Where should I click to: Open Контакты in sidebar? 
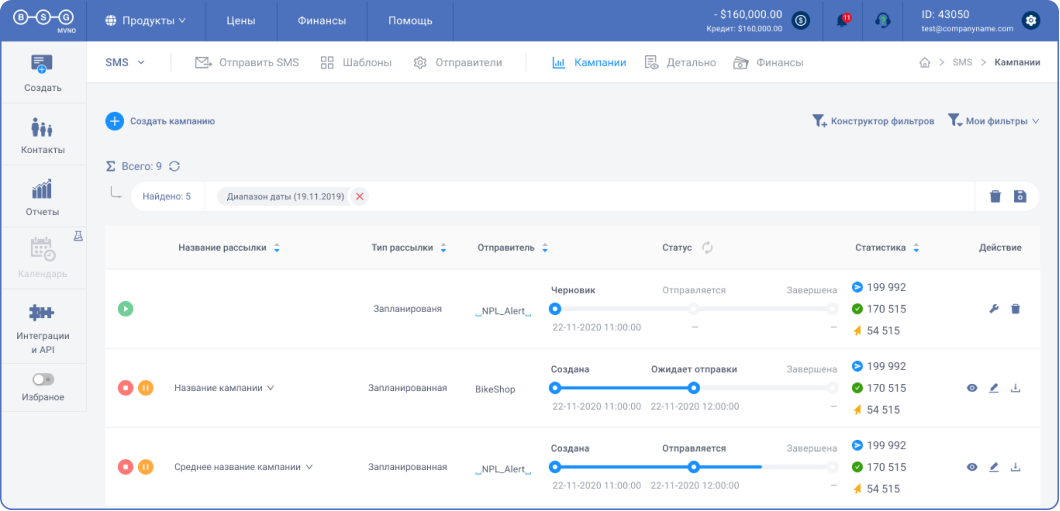point(43,135)
